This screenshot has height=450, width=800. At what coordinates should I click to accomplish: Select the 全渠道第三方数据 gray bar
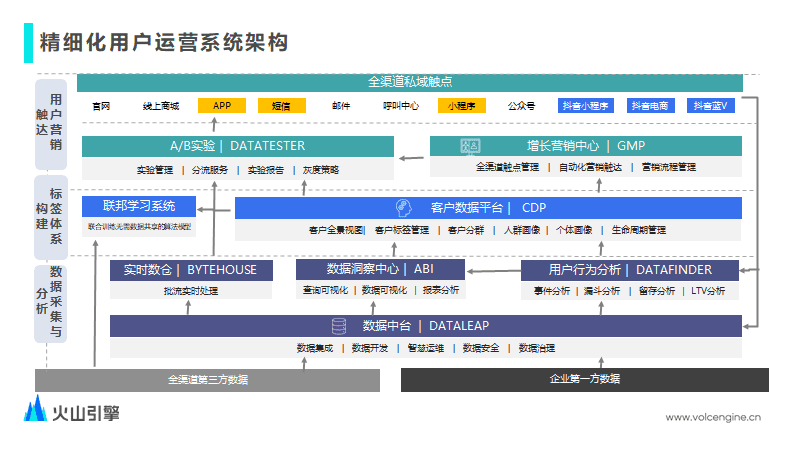[x=207, y=380]
